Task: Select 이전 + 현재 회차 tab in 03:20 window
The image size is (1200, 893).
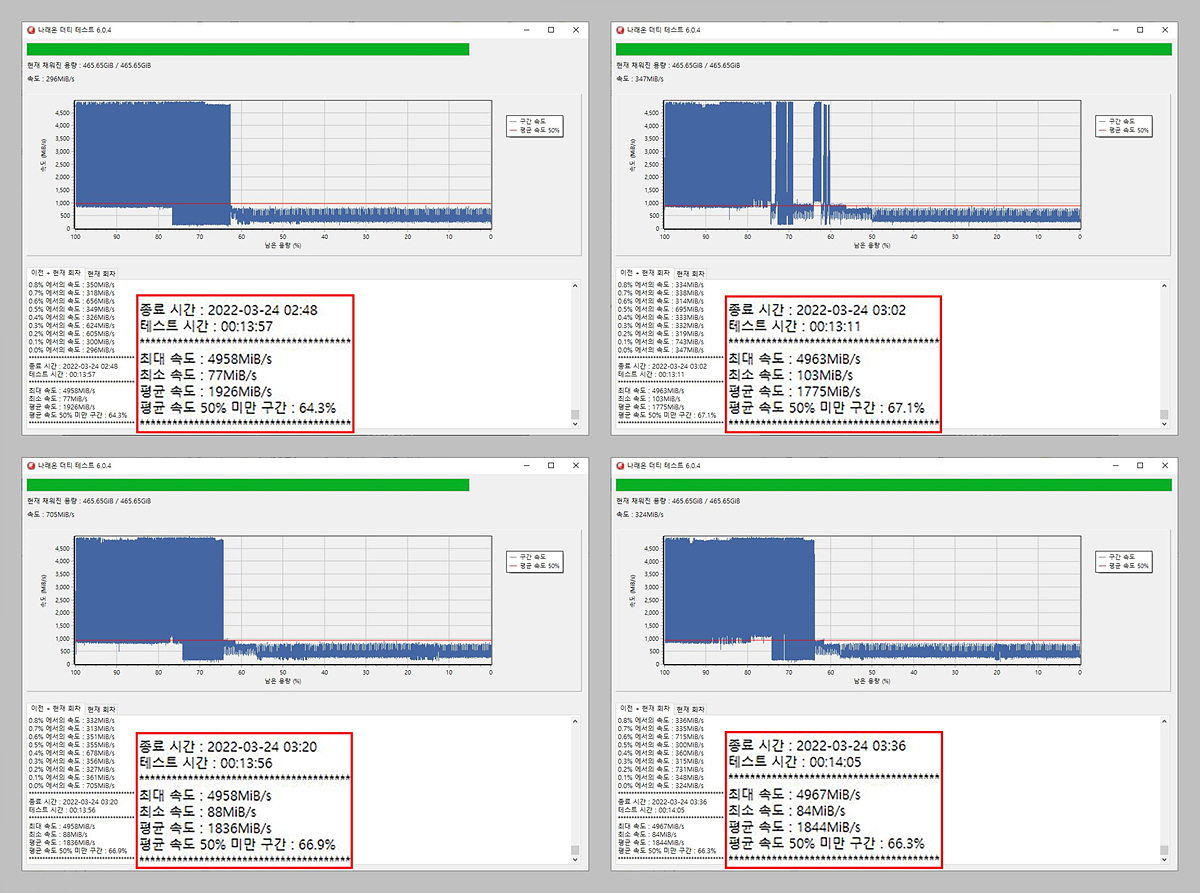Action: pos(56,707)
